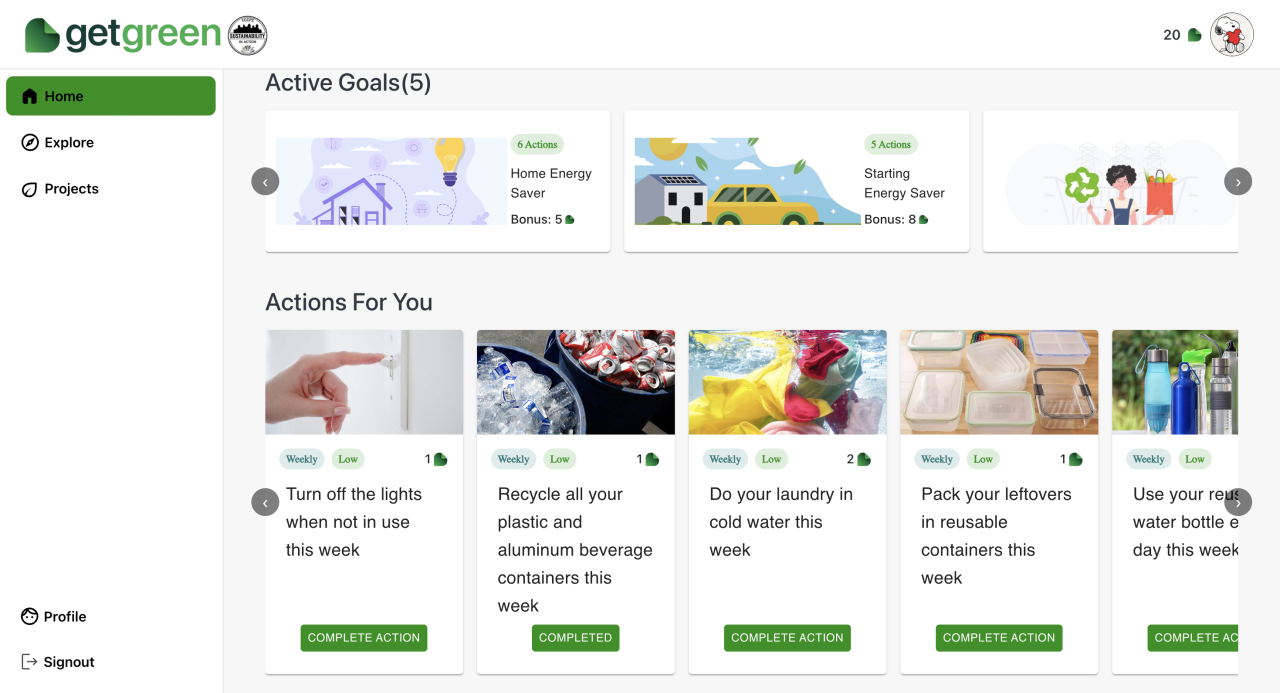Go to the Home menu item
The height and width of the screenshot is (693, 1280).
click(x=110, y=96)
